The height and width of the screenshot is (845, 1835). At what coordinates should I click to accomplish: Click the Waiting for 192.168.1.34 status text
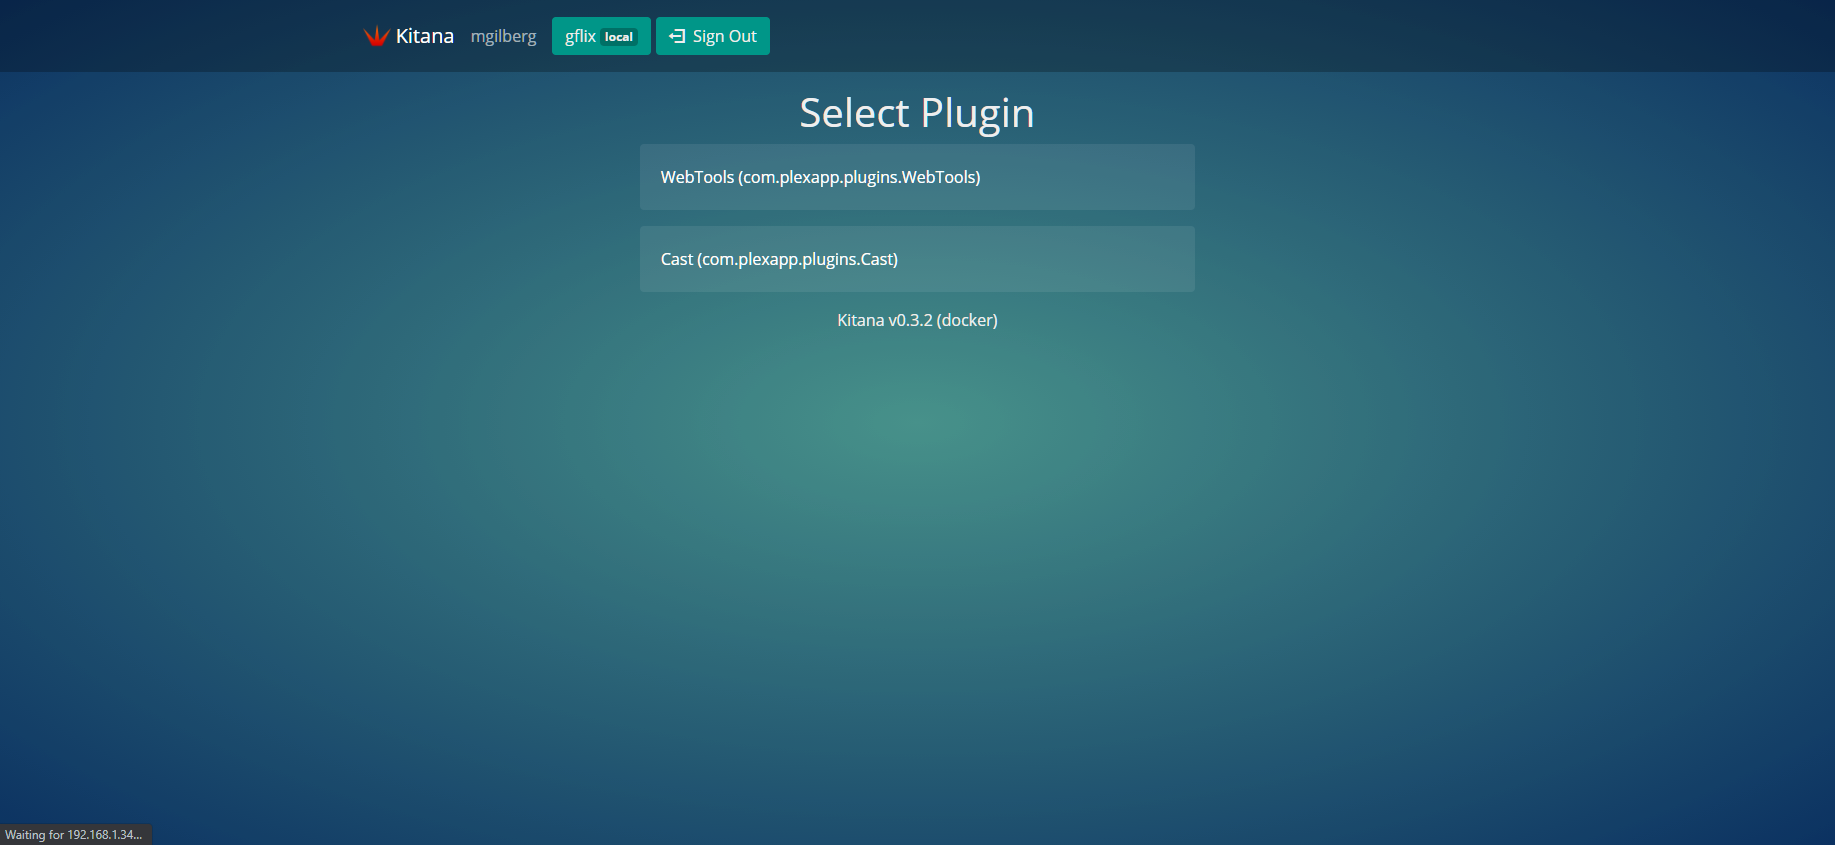tap(74, 835)
